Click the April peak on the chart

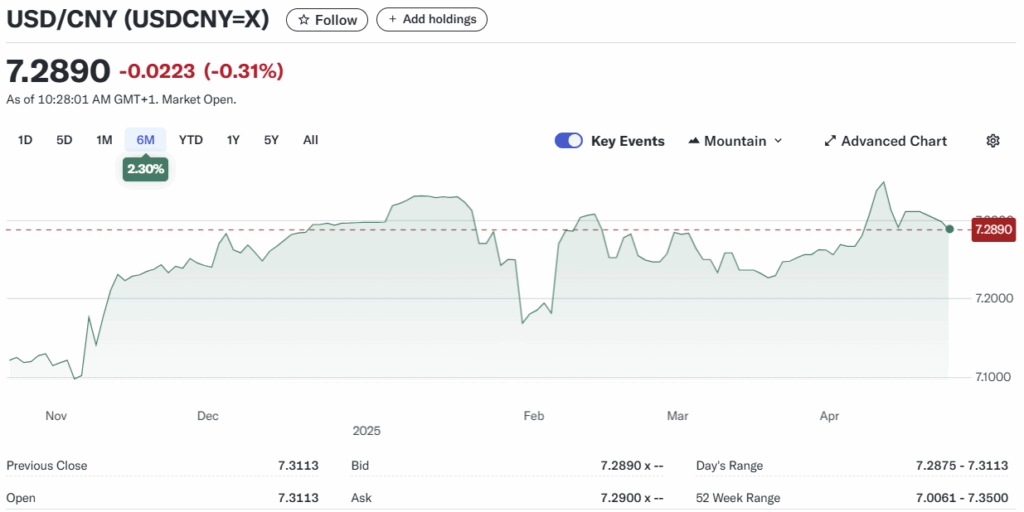point(882,183)
